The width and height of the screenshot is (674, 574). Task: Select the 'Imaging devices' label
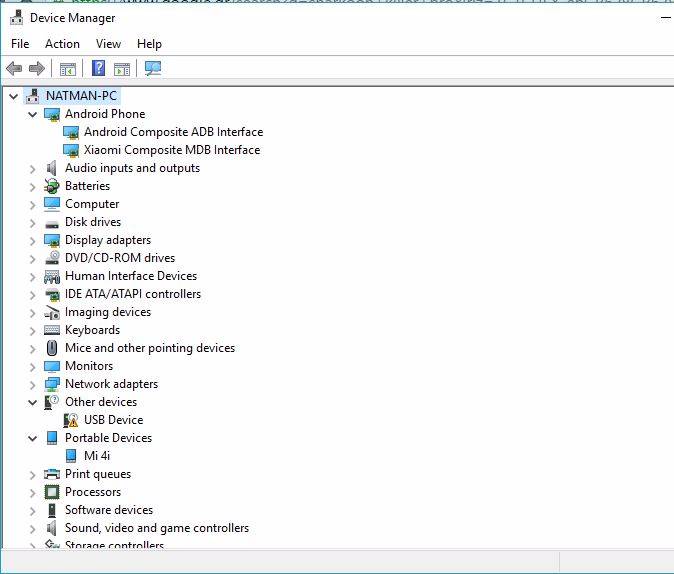(x=108, y=312)
